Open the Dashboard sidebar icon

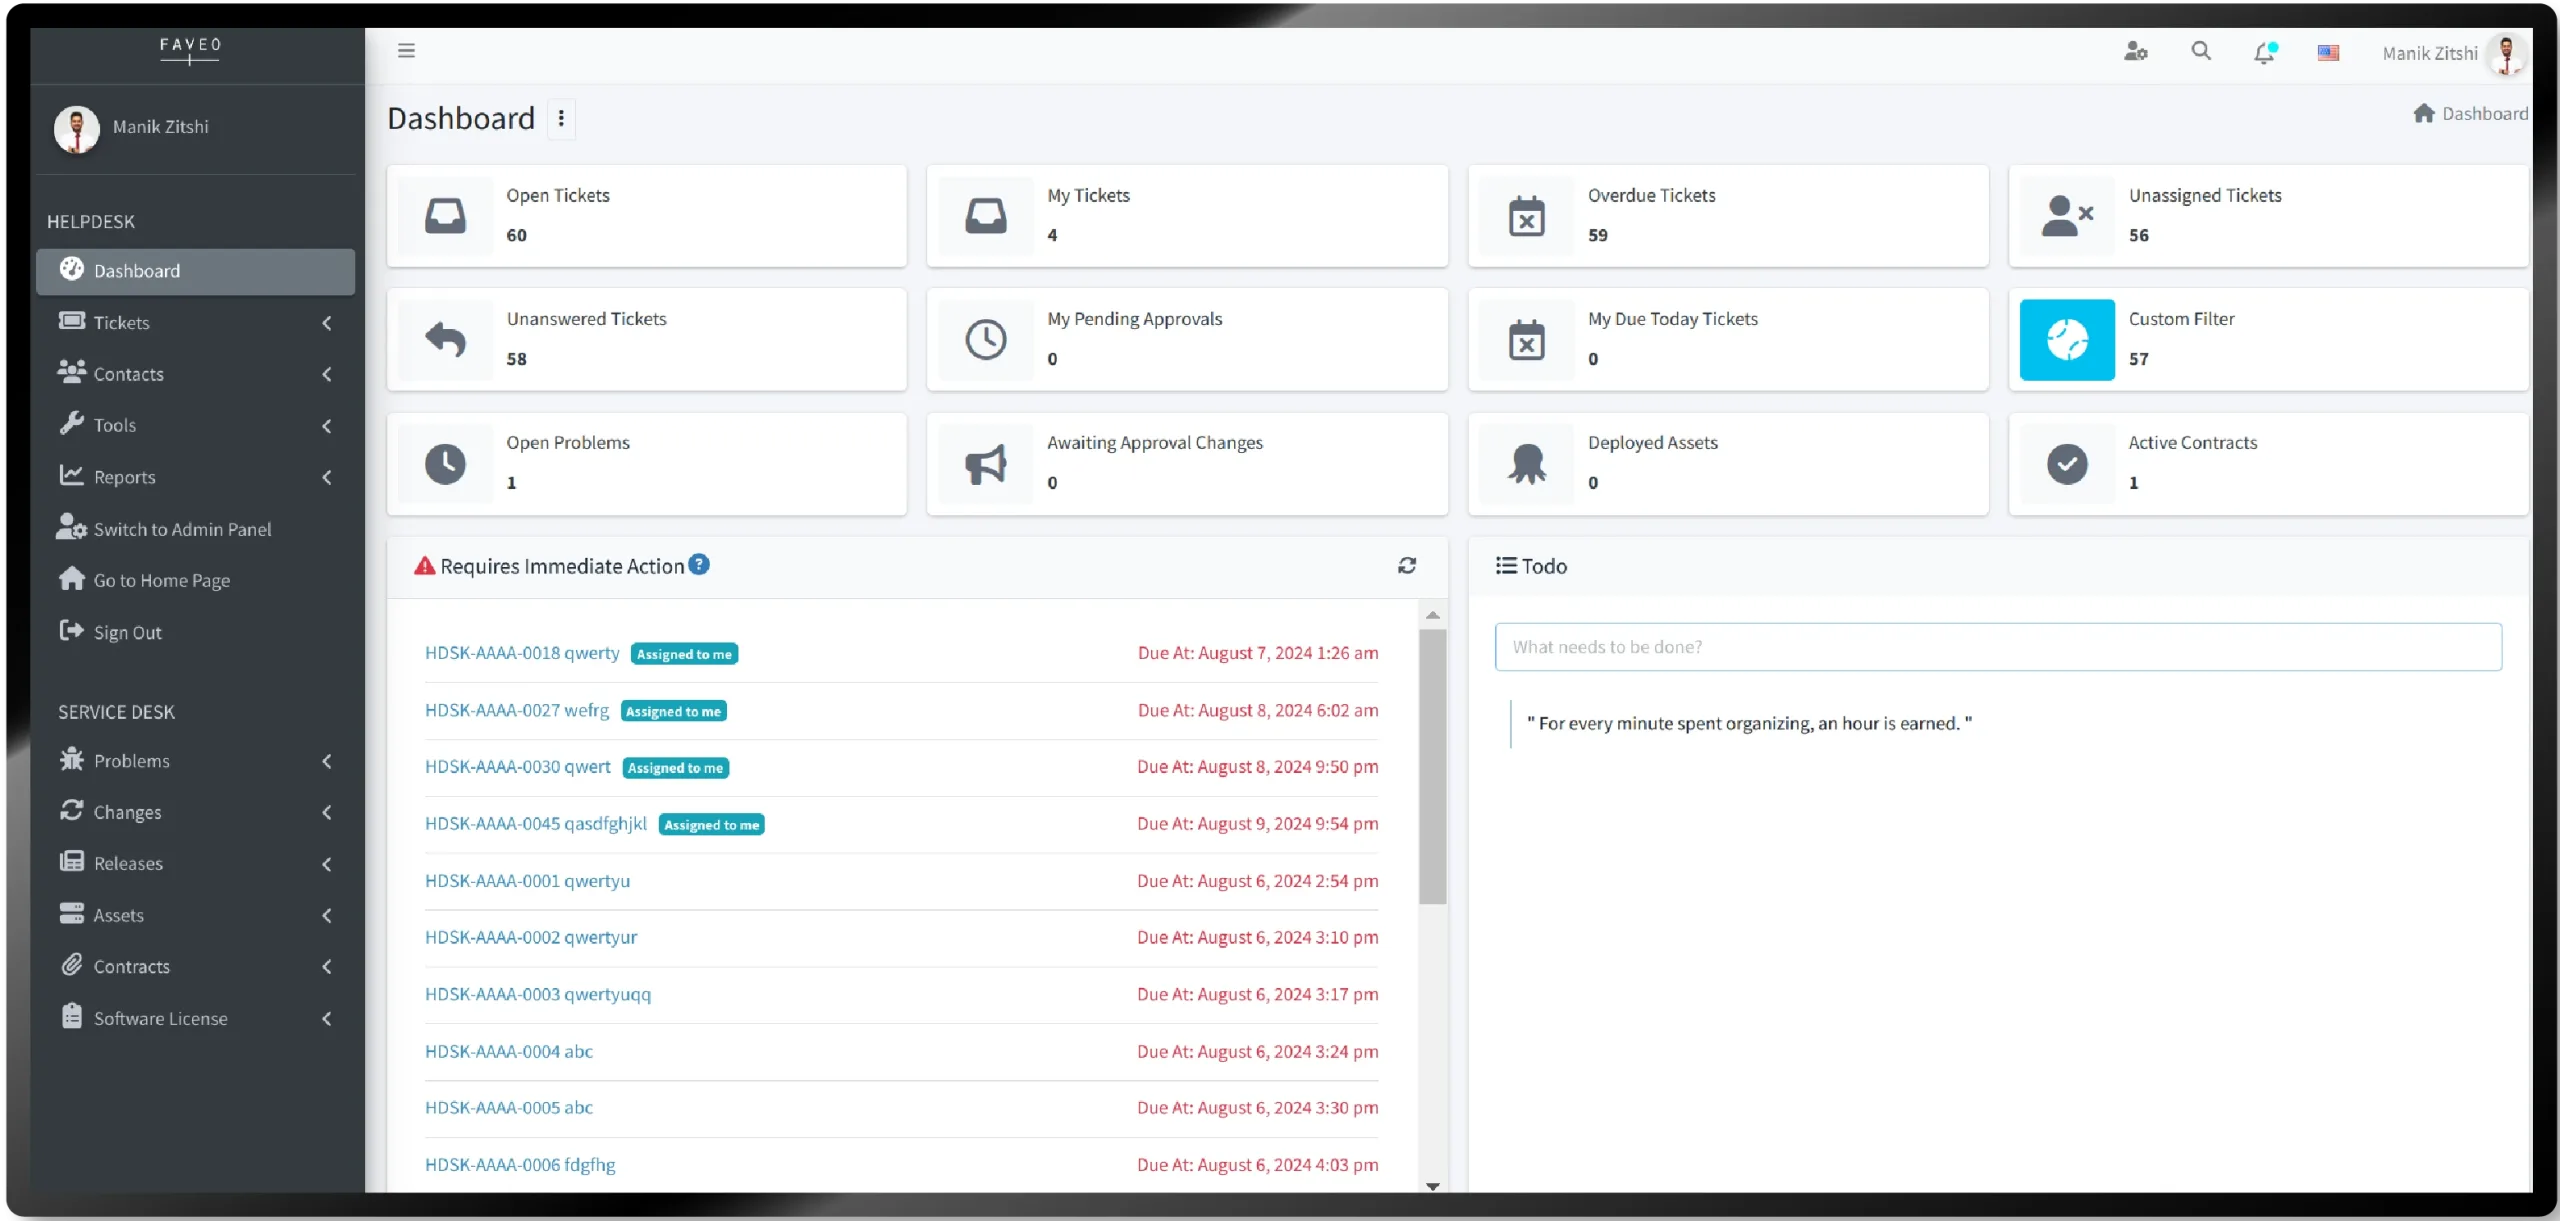click(72, 270)
